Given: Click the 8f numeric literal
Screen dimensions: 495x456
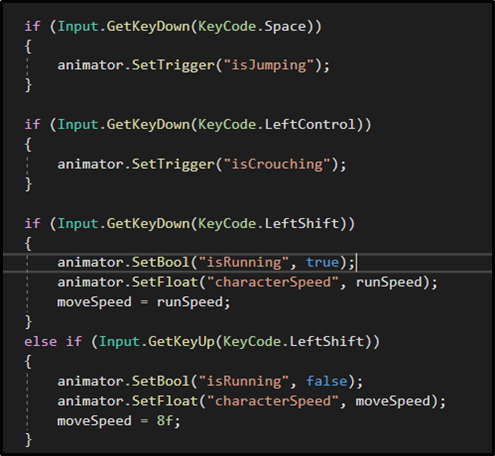Looking at the screenshot, I should (x=165, y=421).
